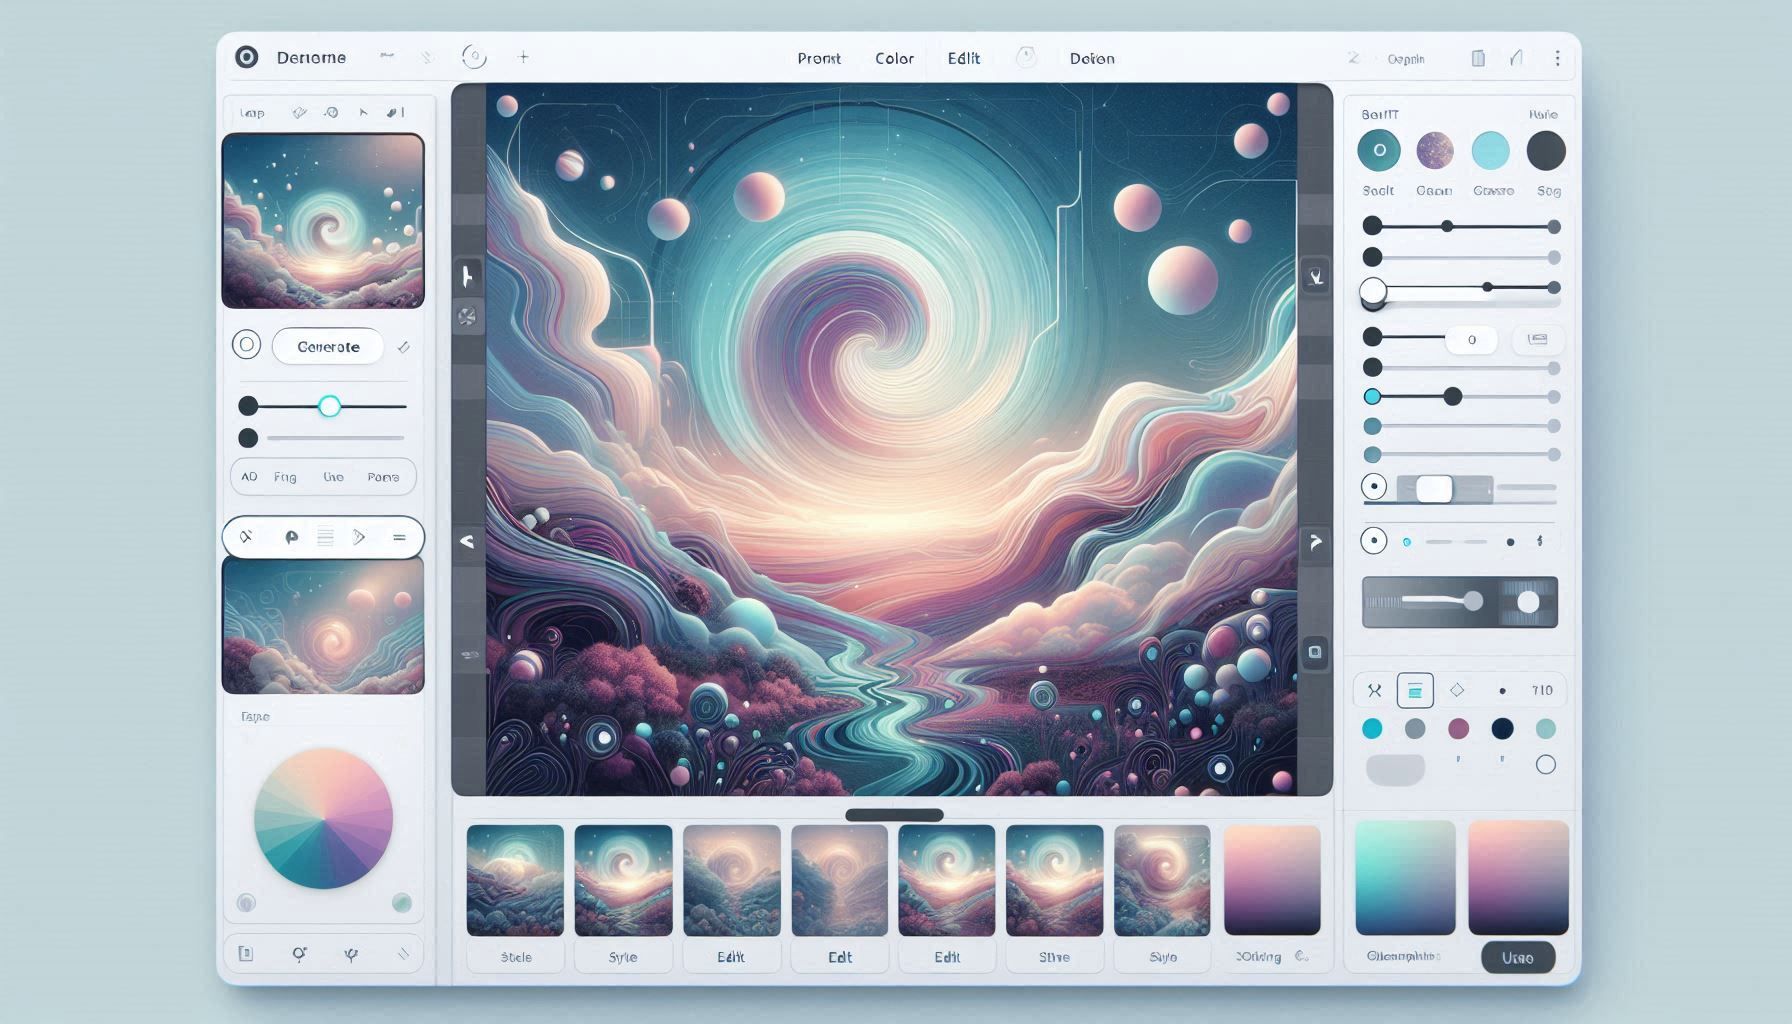Select the empty circle radio below swatches
Screen dimensions: 1792x1024
pos(1545,765)
